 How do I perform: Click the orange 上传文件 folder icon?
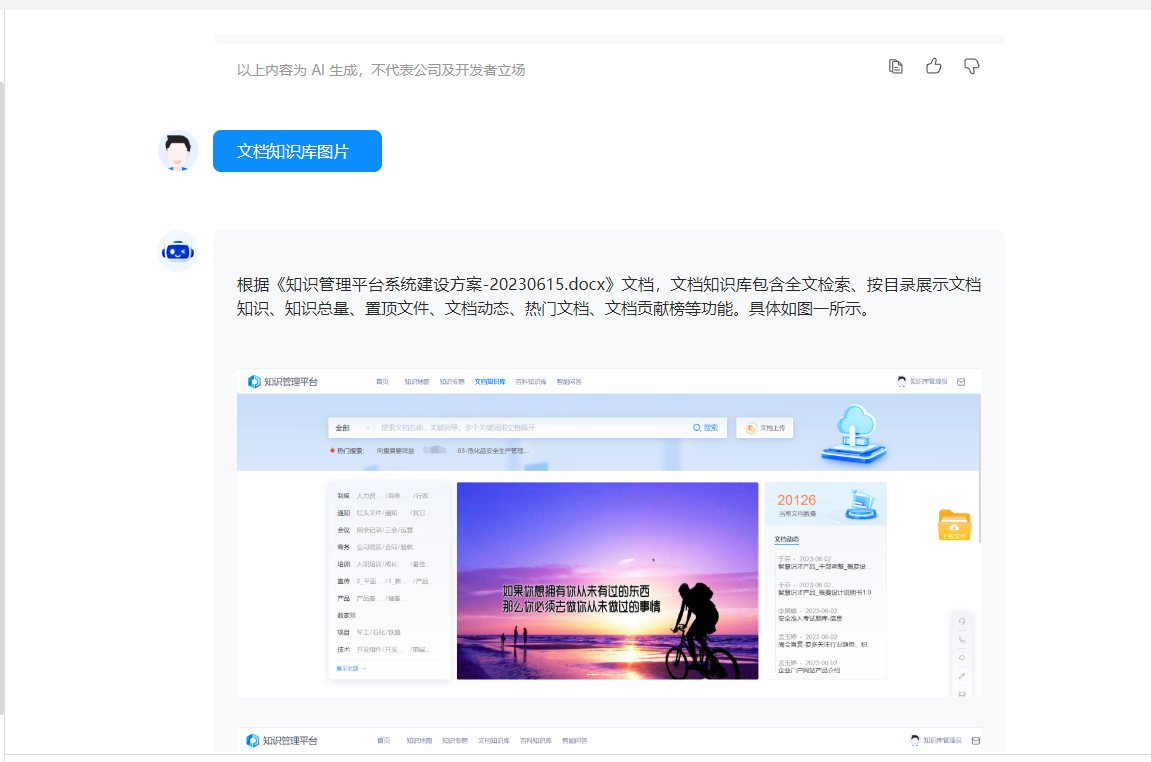[954, 524]
